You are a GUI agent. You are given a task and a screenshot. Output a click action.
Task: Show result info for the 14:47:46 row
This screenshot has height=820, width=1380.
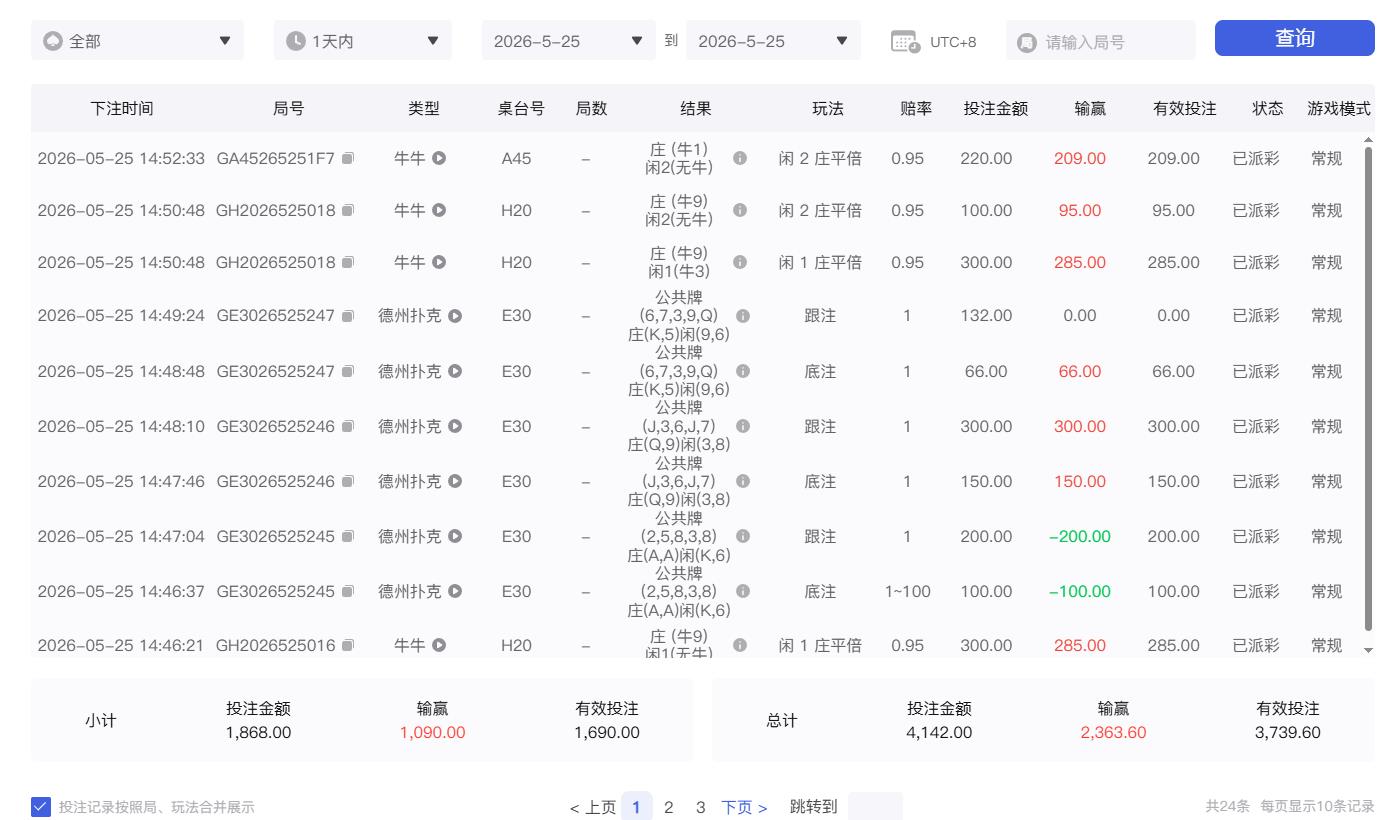click(743, 482)
